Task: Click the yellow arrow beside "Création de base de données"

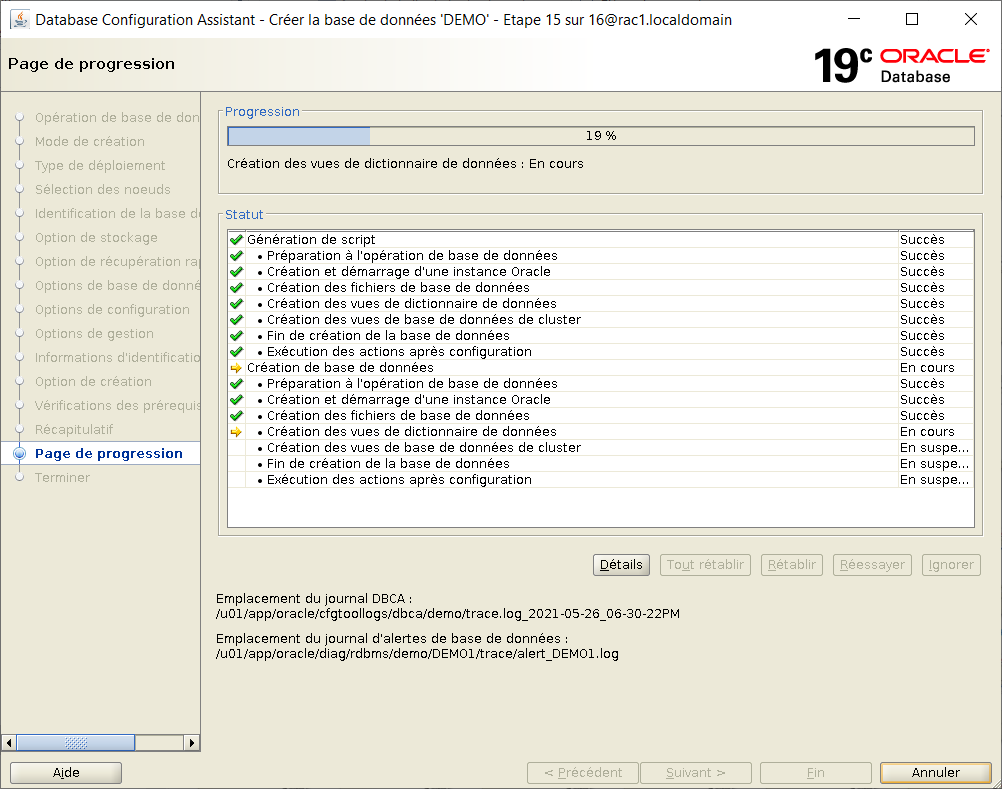Action: coord(236,368)
